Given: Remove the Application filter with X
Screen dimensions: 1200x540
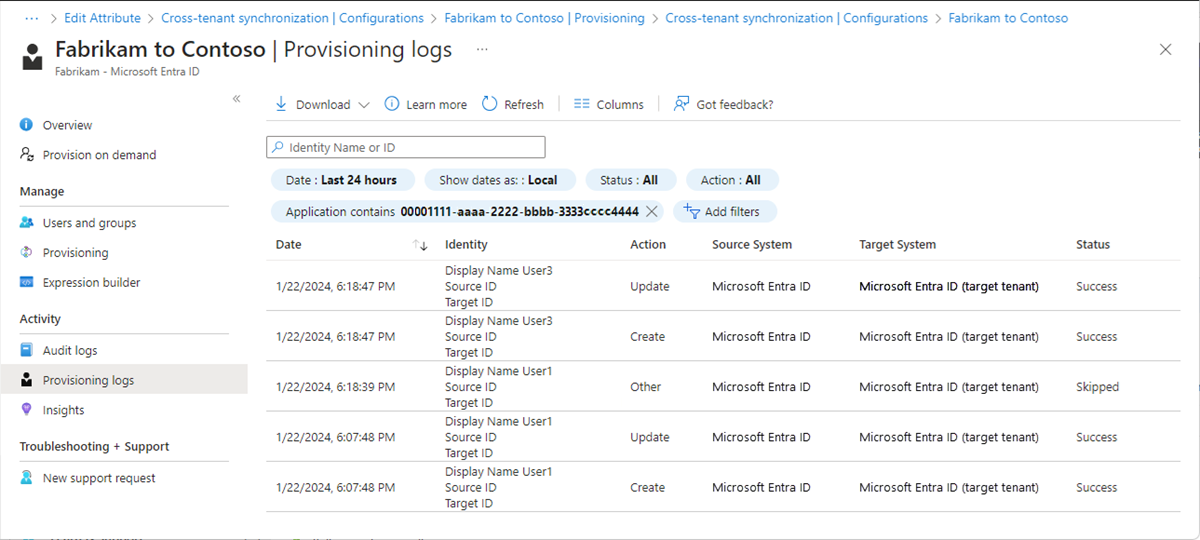Looking at the screenshot, I should (x=652, y=212).
